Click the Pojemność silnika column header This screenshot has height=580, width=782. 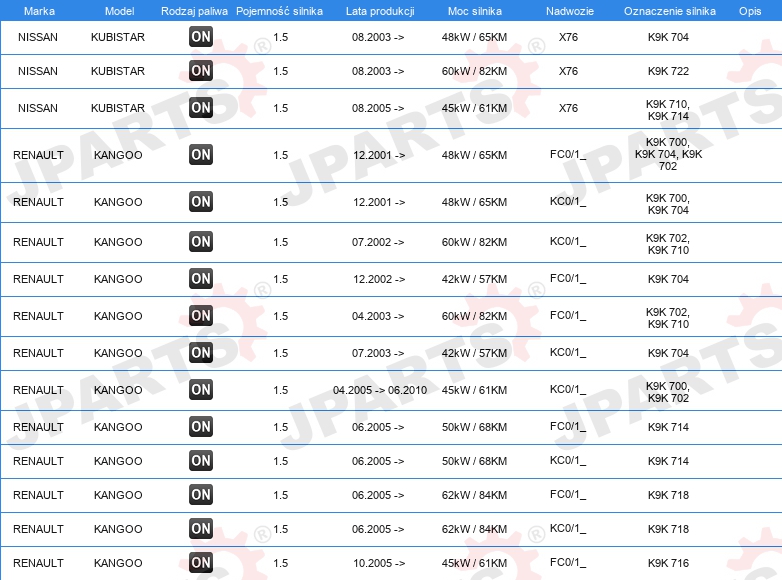[279, 11]
